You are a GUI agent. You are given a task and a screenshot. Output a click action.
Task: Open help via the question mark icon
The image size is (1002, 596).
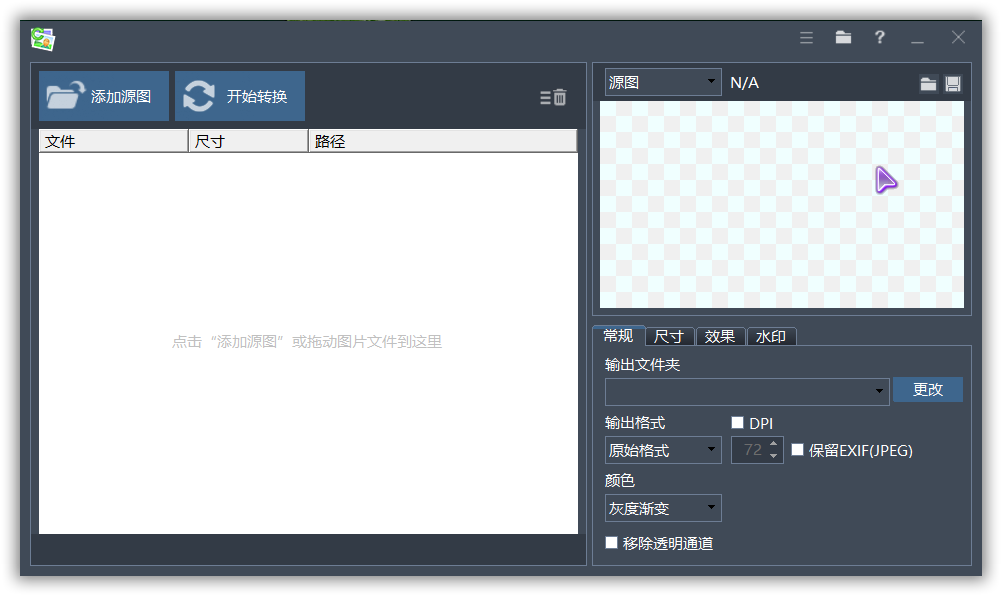(879, 37)
